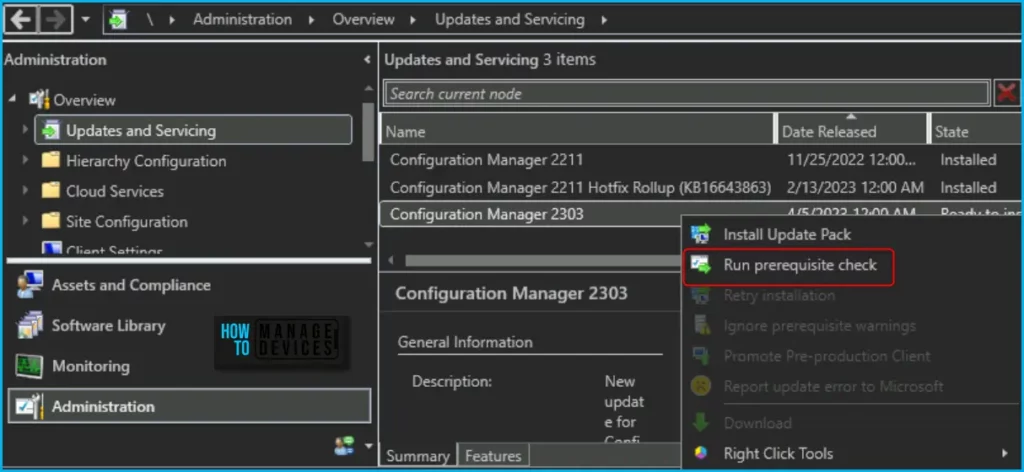Viewport: 1024px width, 472px height.
Task: Click the Install Update Pack menu icon
Action: 701,234
